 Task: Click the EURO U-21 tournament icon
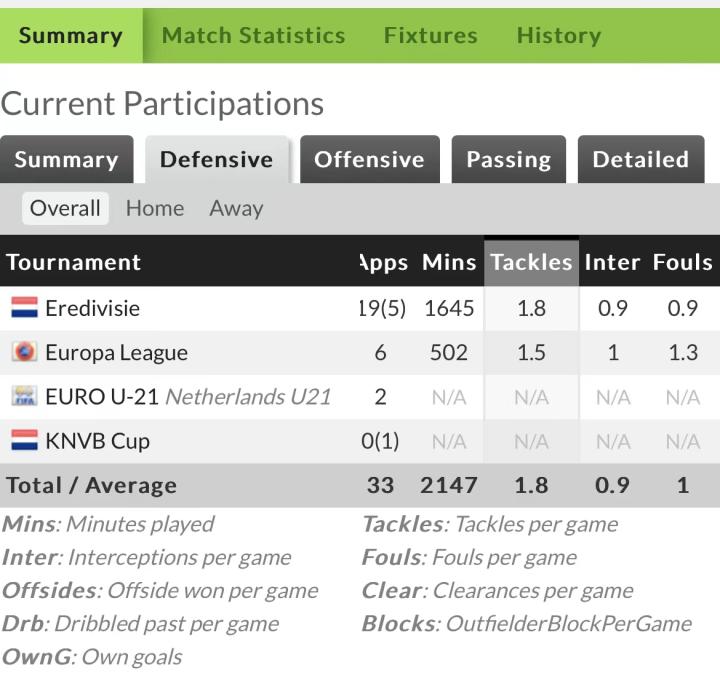click(x=24, y=397)
